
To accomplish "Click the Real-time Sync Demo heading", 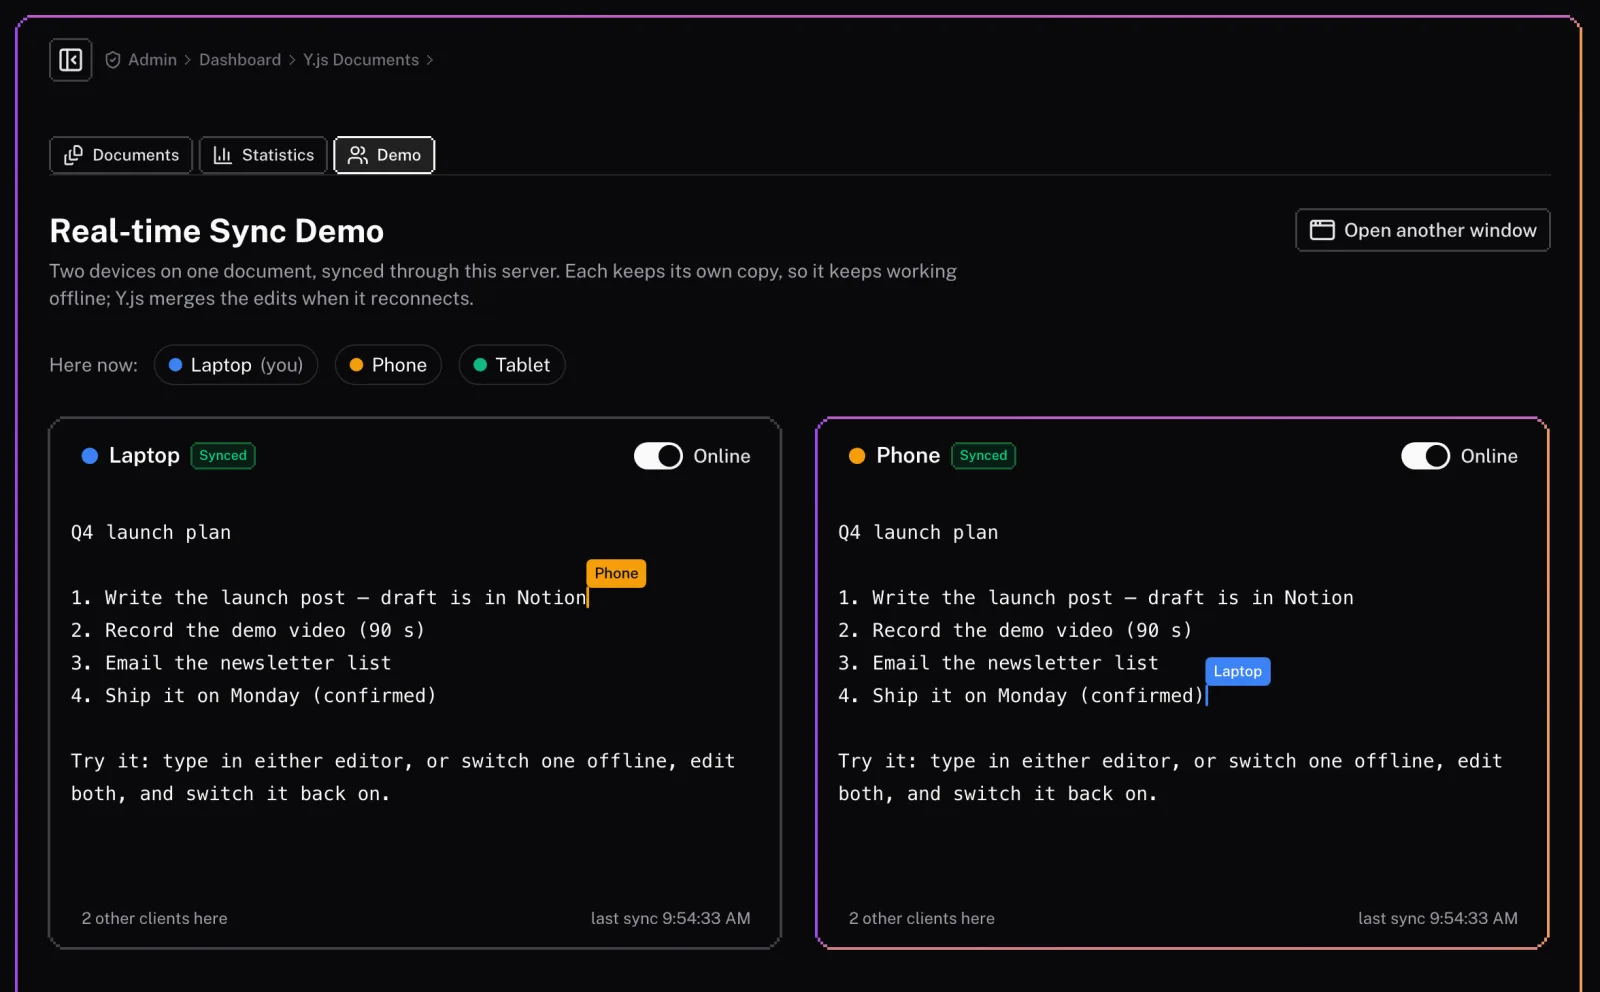I will pos(217,231).
